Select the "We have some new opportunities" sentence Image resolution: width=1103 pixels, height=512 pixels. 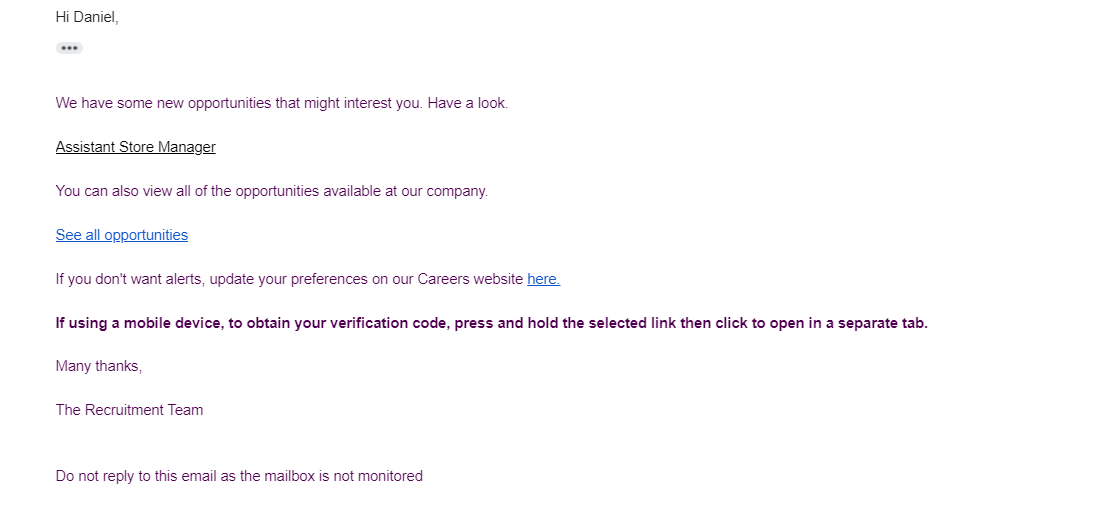point(282,103)
